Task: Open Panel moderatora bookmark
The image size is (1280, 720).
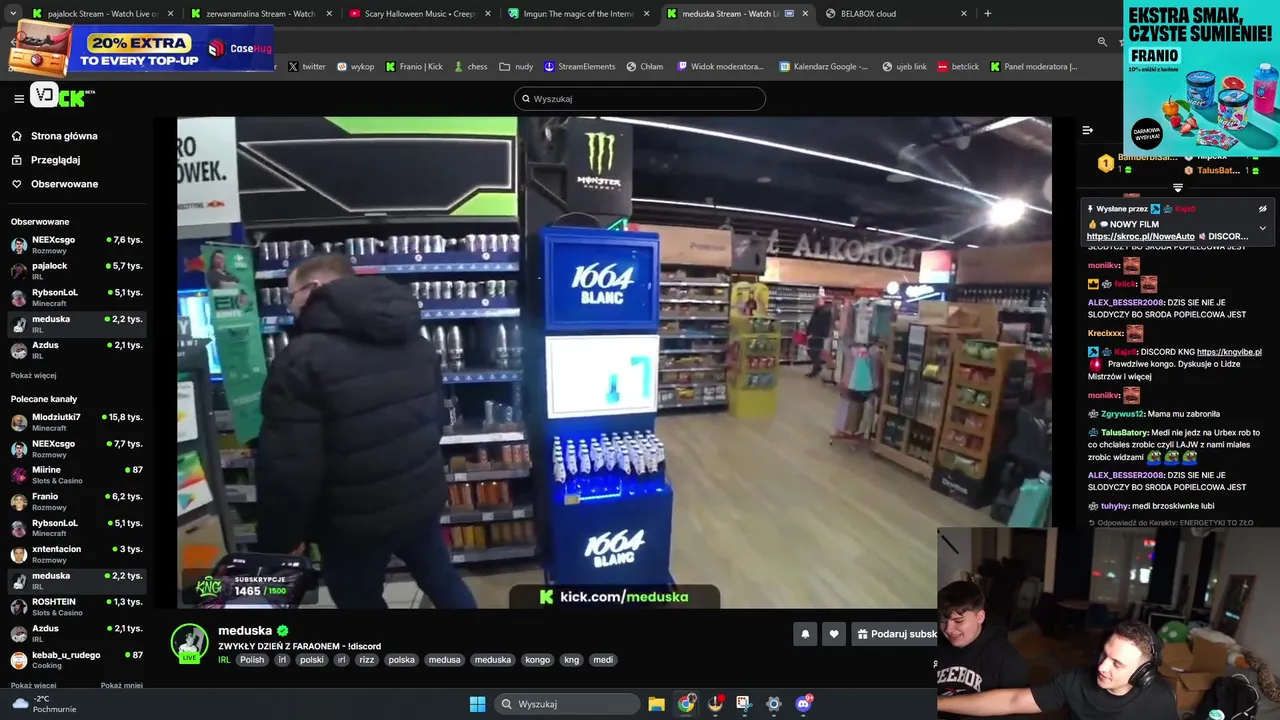Action: click(1034, 67)
